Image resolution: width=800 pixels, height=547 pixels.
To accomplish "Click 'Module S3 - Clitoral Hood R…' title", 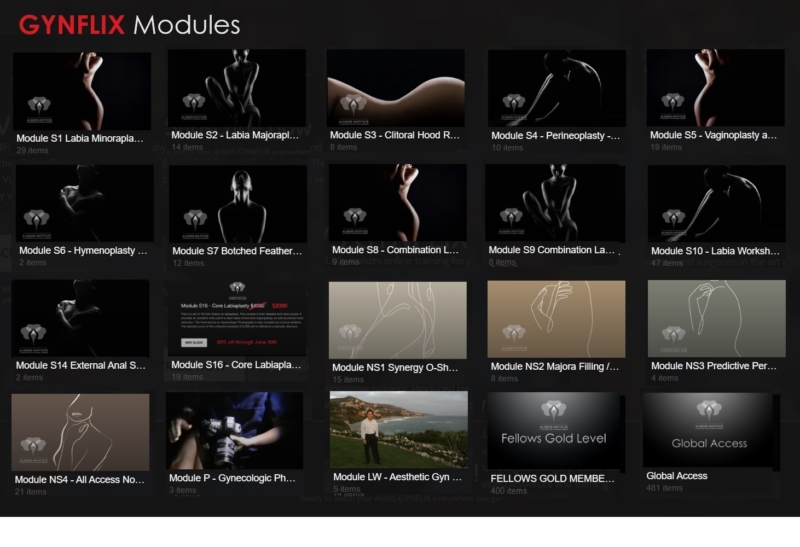I will pyautogui.click(x=394, y=135).
